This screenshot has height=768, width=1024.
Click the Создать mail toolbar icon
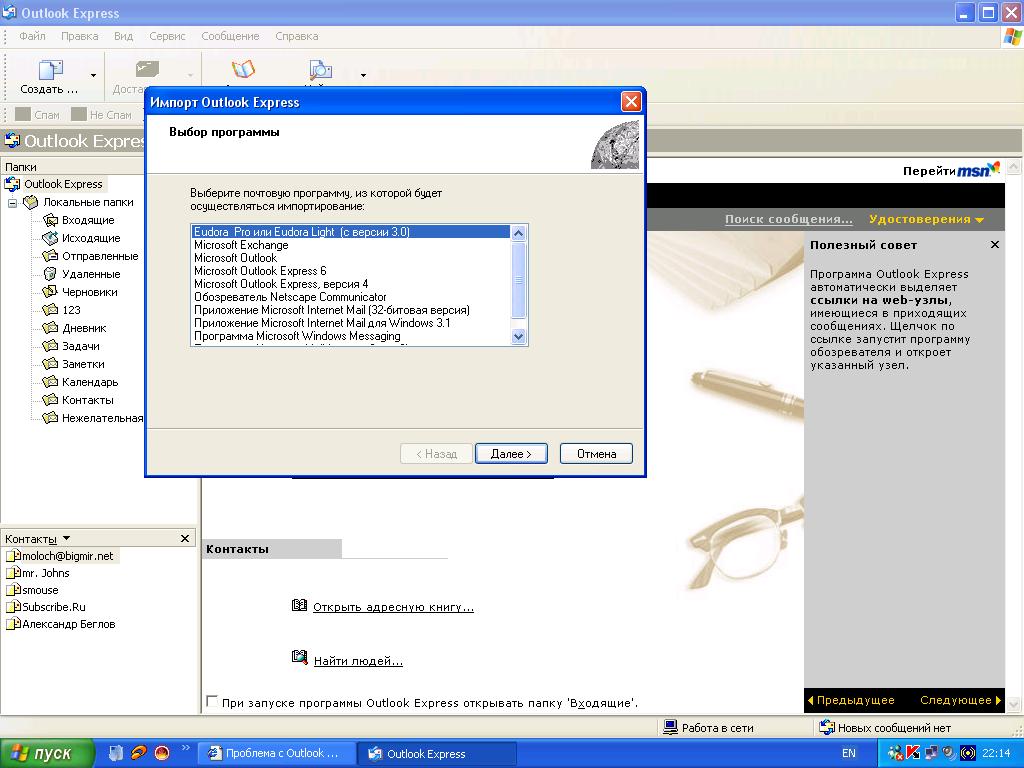coord(49,71)
